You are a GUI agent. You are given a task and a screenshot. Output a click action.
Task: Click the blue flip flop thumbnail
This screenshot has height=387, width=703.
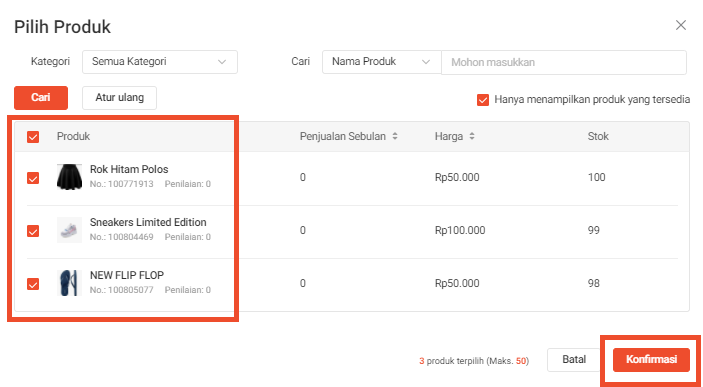tap(69, 283)
